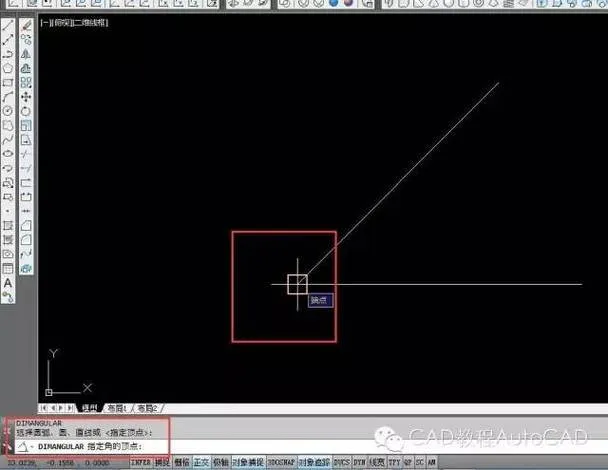Select the Stretch tool
Screen dimensions: 608x470
[26, 140]
